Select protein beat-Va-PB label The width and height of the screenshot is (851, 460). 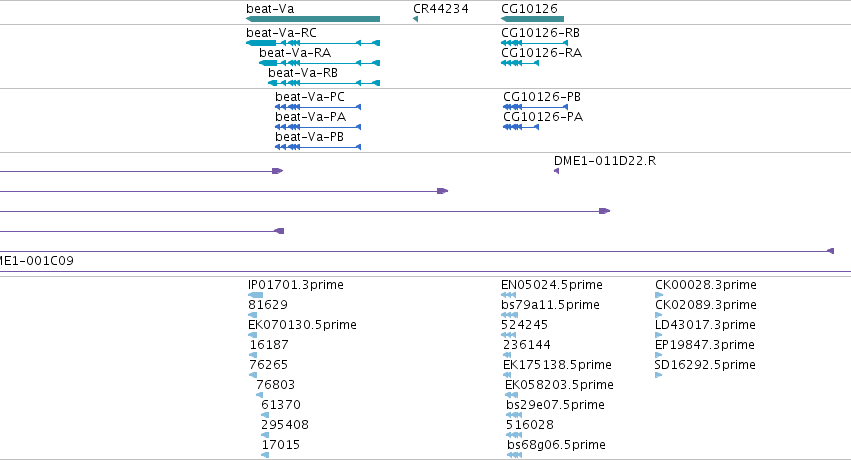coord(309,137)
